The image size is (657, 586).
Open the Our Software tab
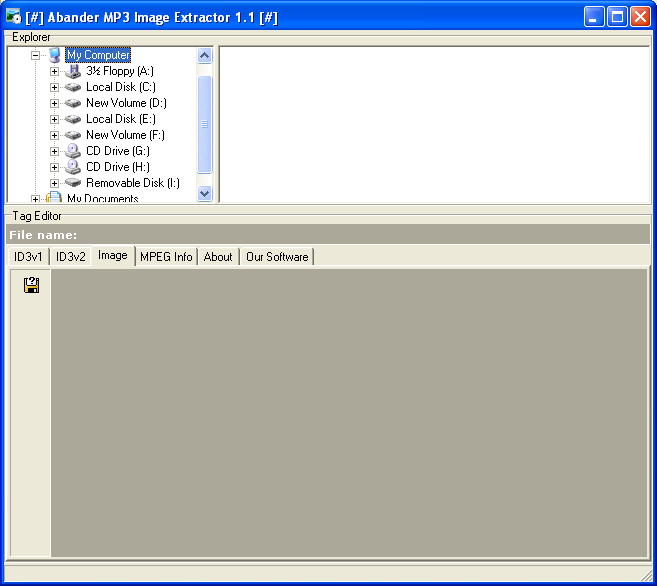point(277,257)
